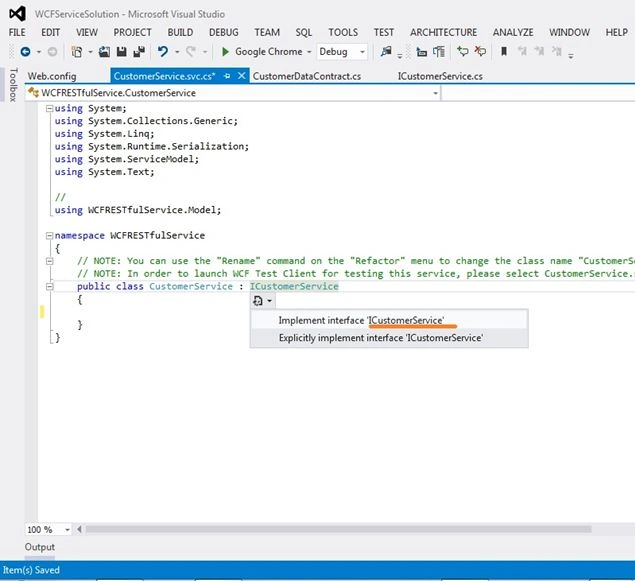
Task: Click the previous bookmark icon
Action: tap(522, 51)
